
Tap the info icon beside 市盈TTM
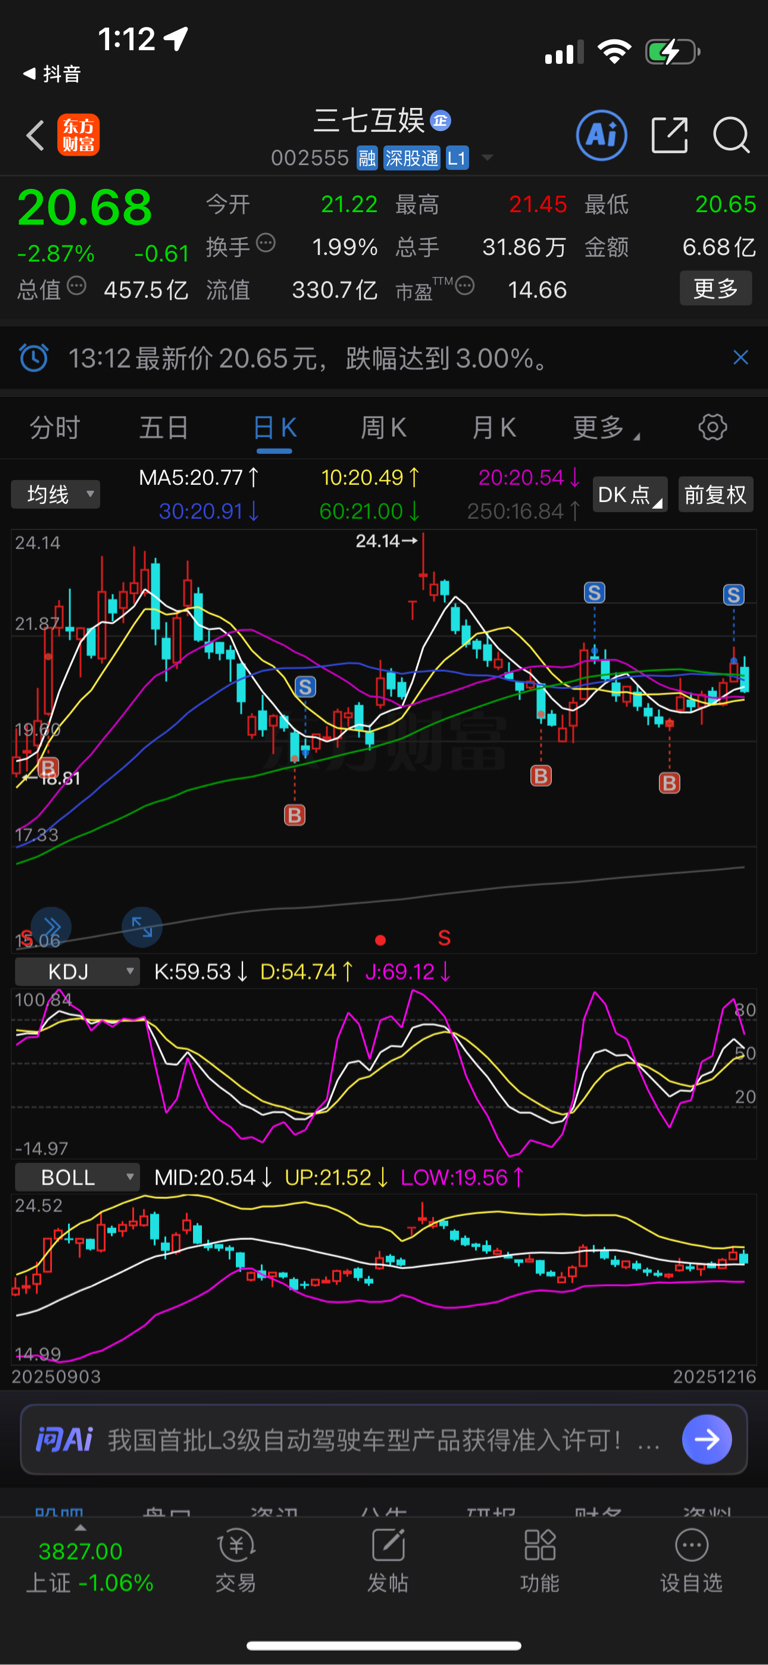coord(465,286)
